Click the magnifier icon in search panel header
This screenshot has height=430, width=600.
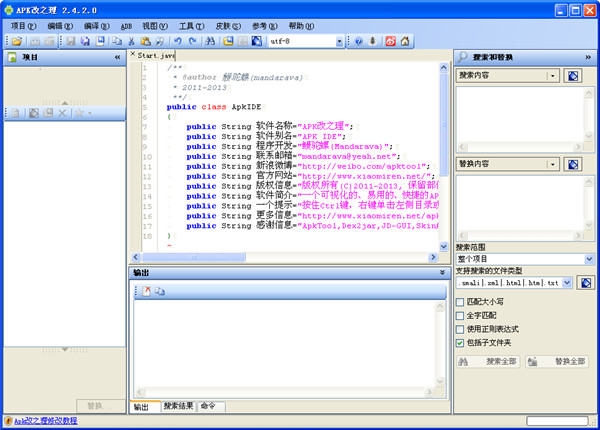tap(463, 57)
